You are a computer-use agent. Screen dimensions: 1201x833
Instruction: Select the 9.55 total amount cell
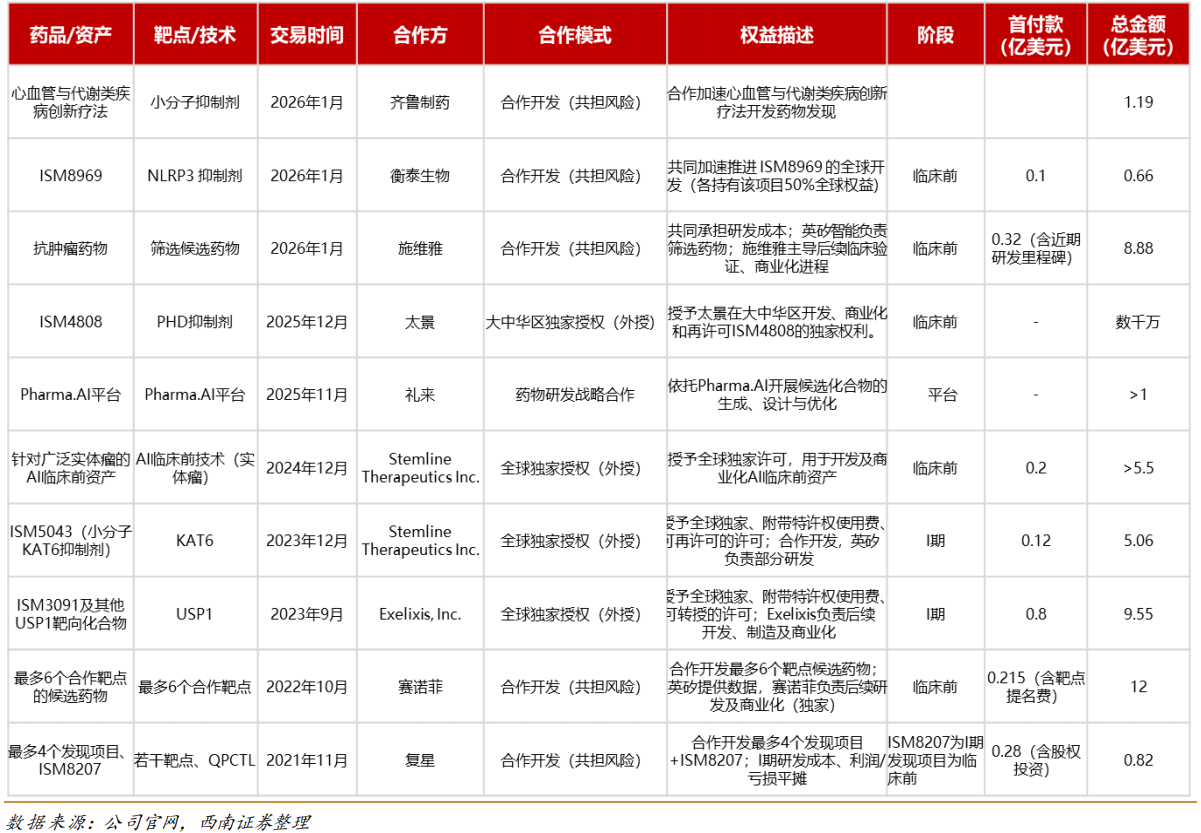point(1138,614)
